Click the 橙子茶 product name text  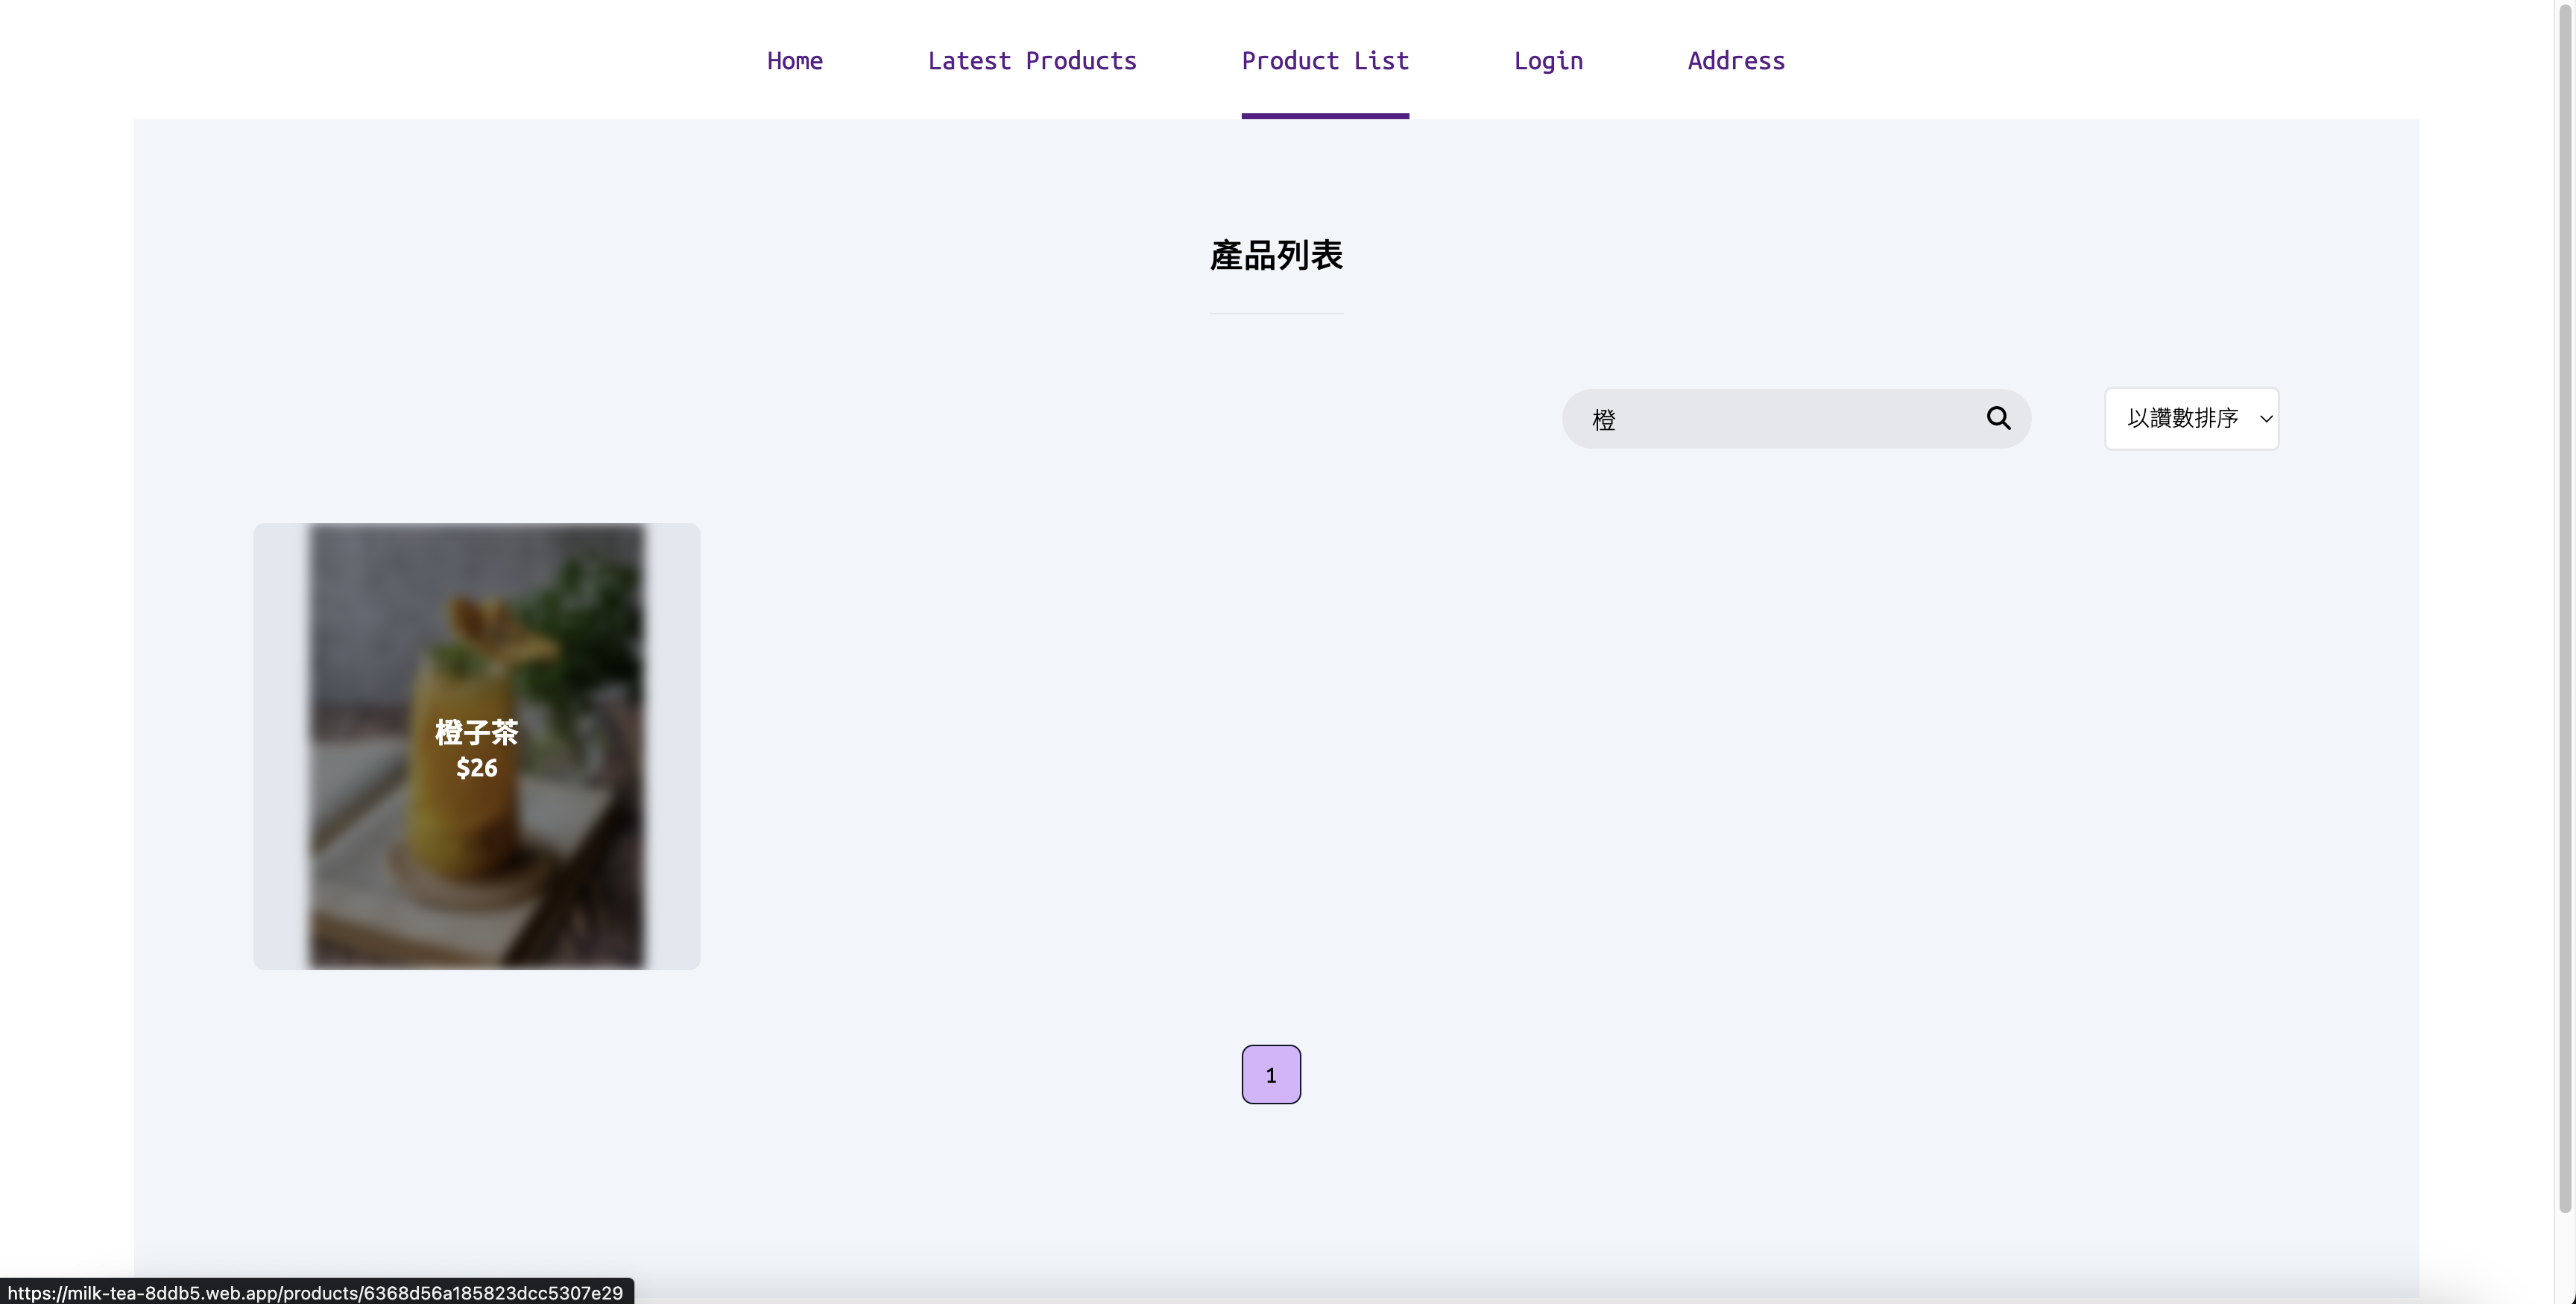coord(476,732)
